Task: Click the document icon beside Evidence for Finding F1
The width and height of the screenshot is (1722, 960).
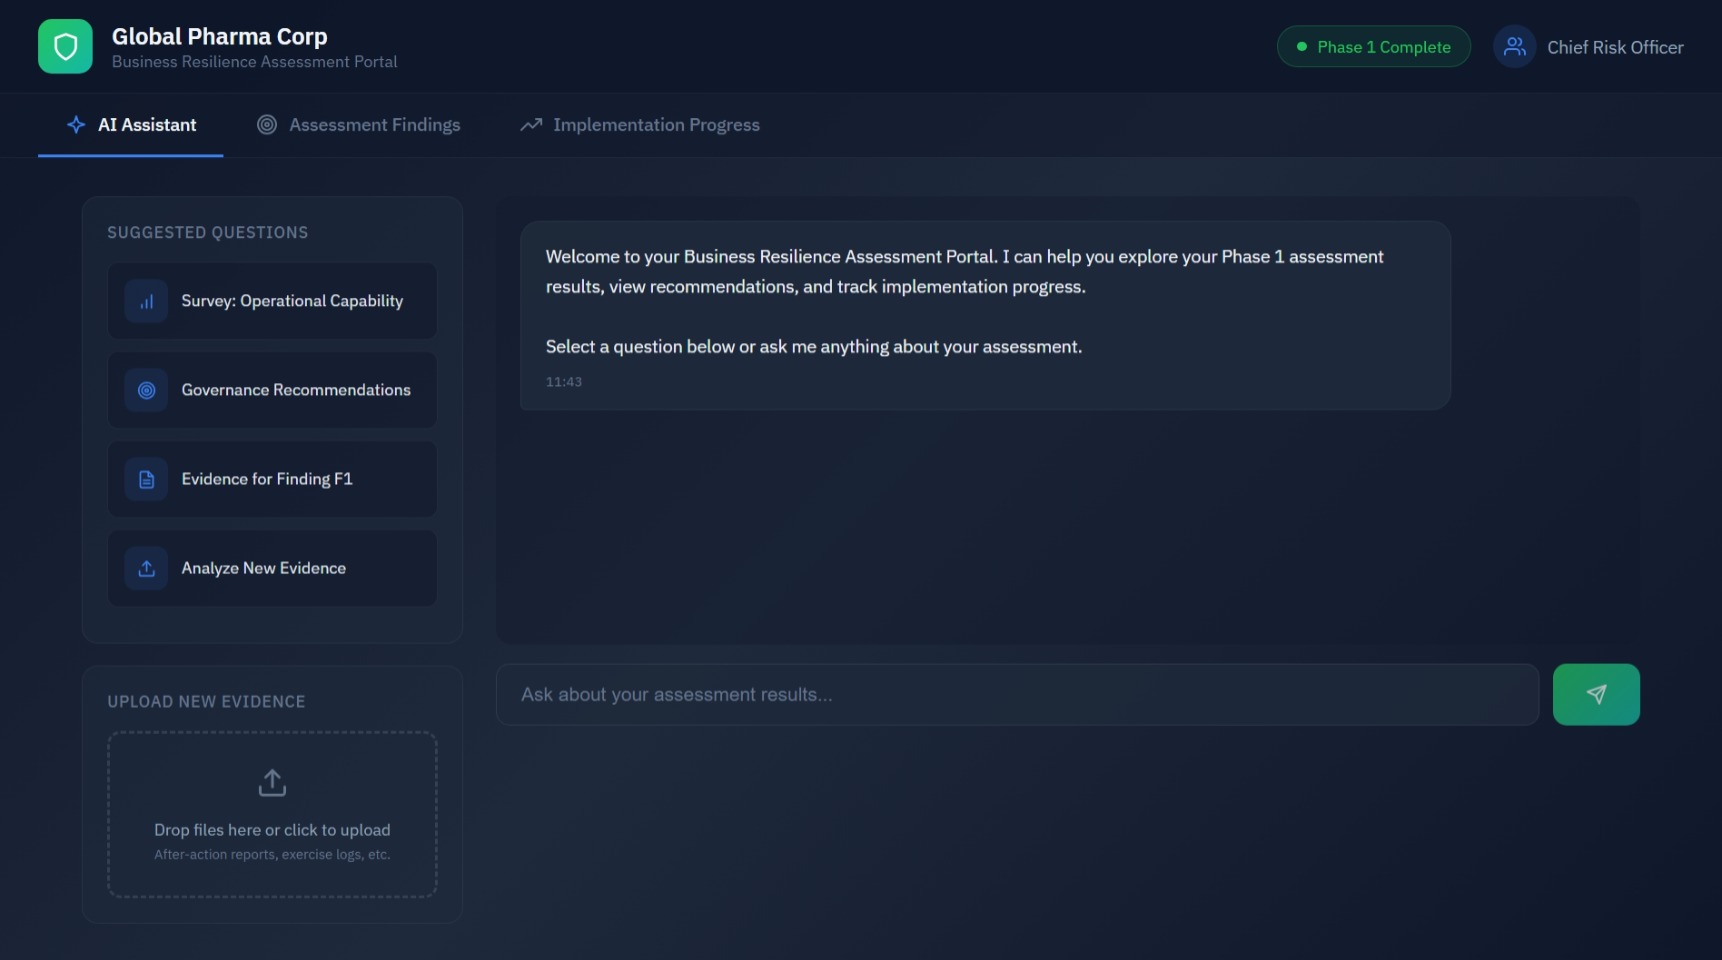Action: pos(146,479)
